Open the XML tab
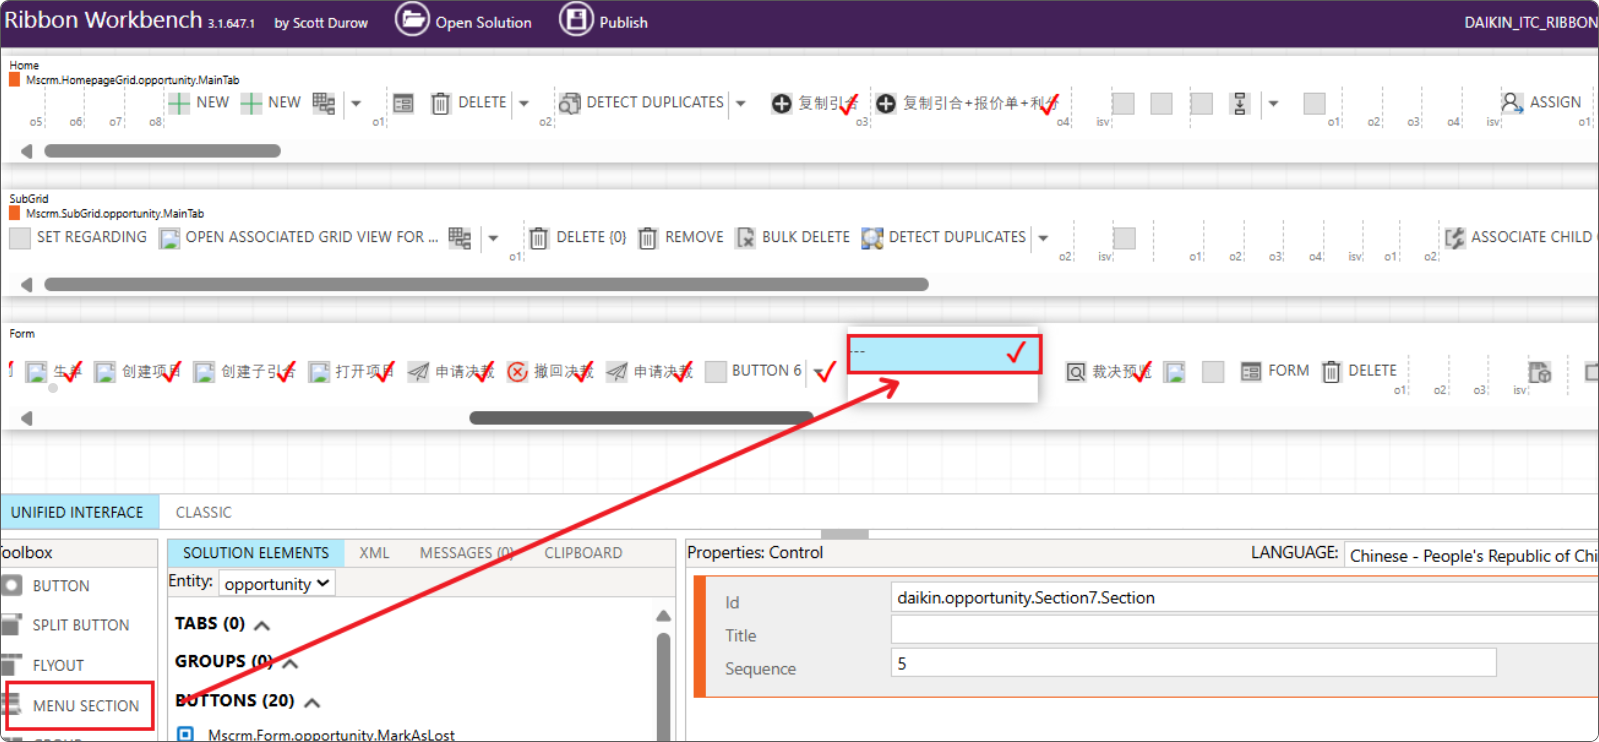This screenshot has height=742, width=1599. (x=374, y=553)
